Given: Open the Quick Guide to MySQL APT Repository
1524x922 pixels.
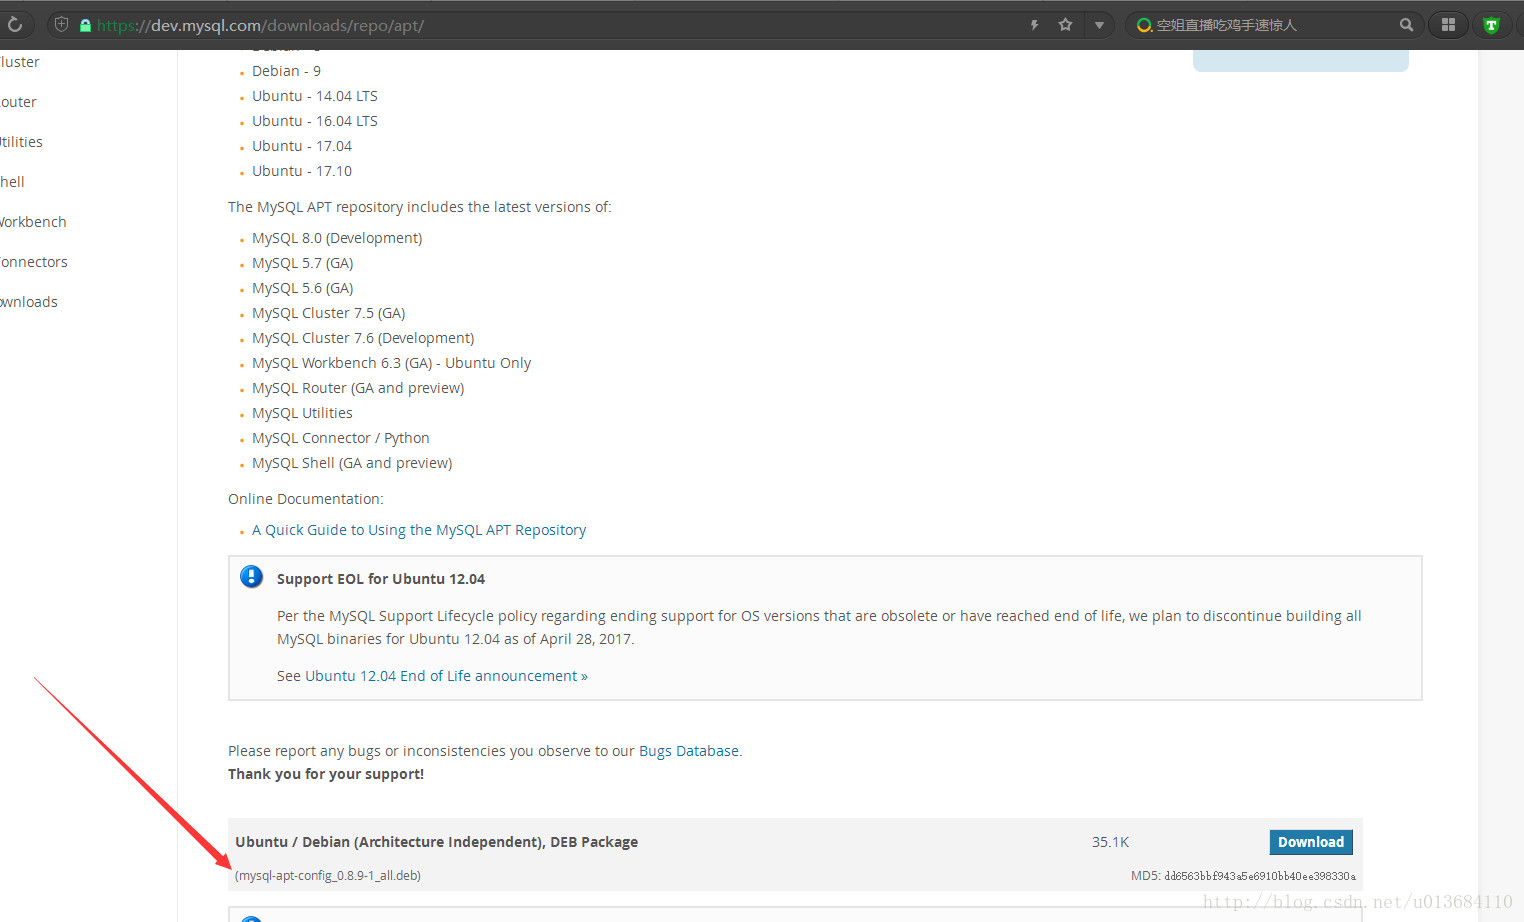Looking at the screenshot, I should tap(419, 530).
